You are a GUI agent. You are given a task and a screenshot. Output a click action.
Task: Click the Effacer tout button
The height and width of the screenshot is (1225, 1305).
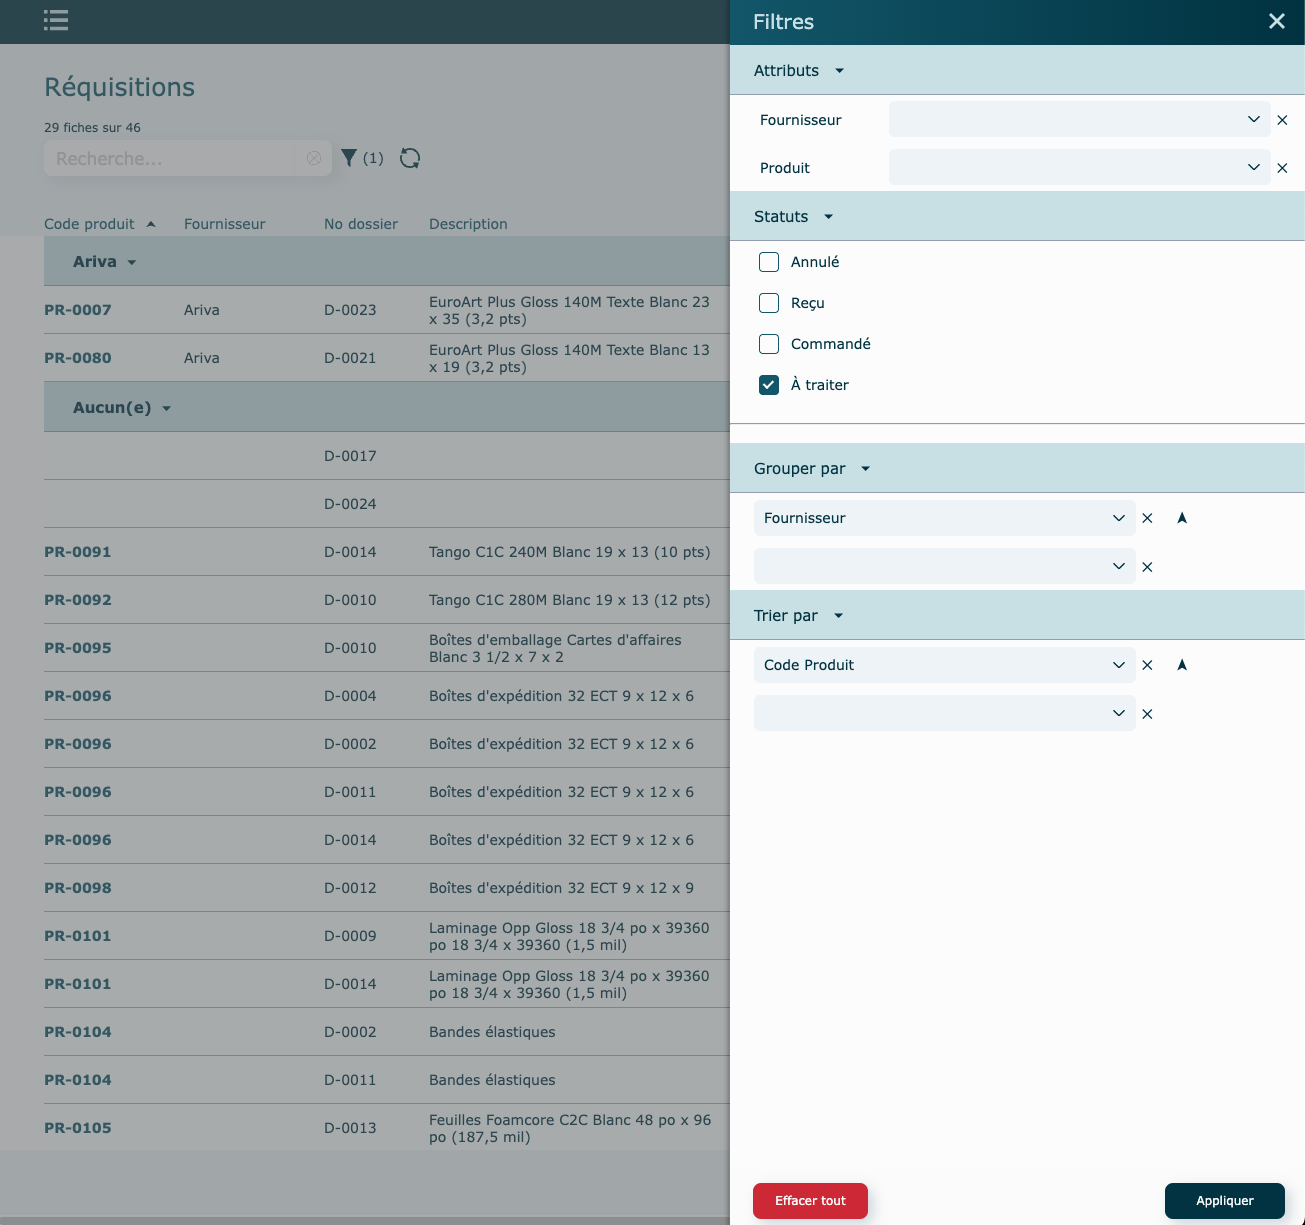tap(810, 1201)
